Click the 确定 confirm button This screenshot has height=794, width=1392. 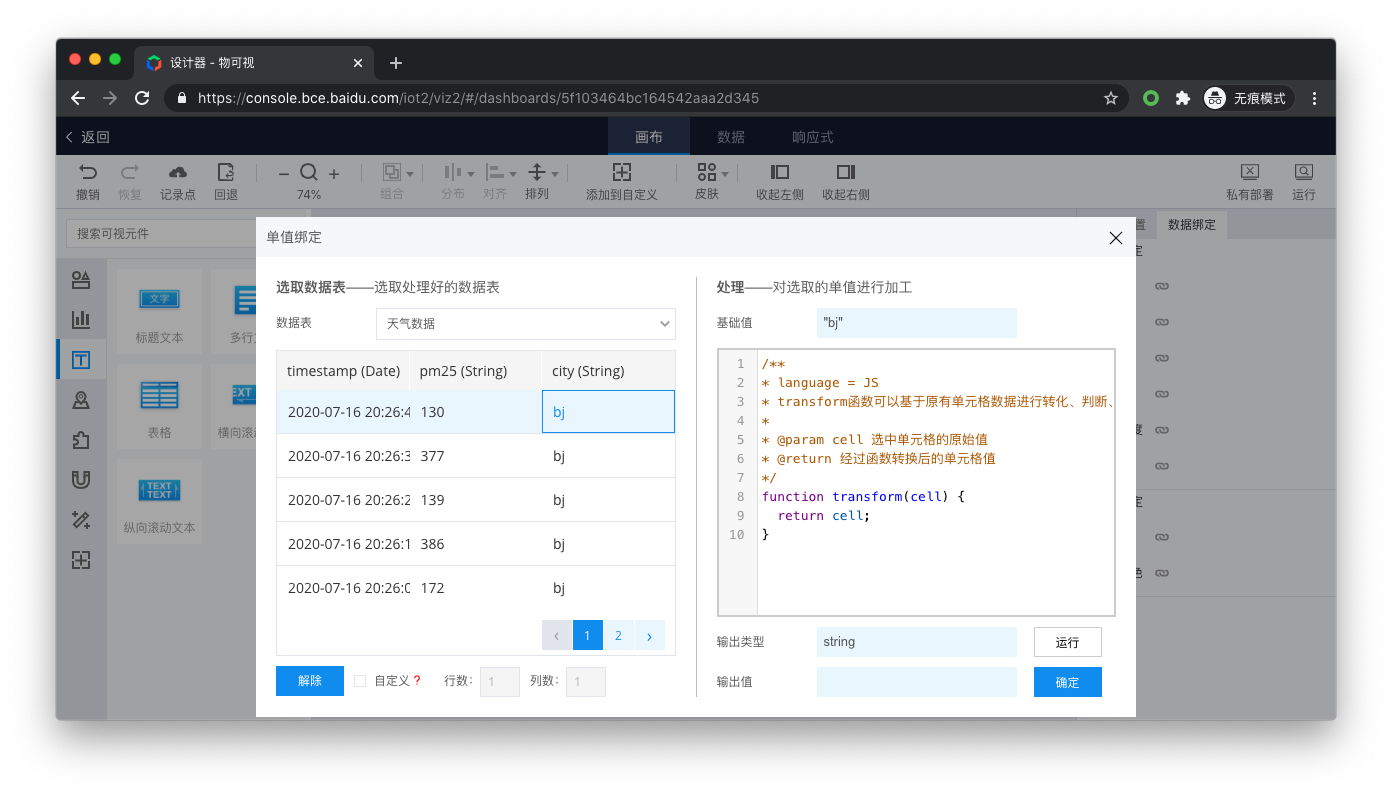[x=1068, y=682]
